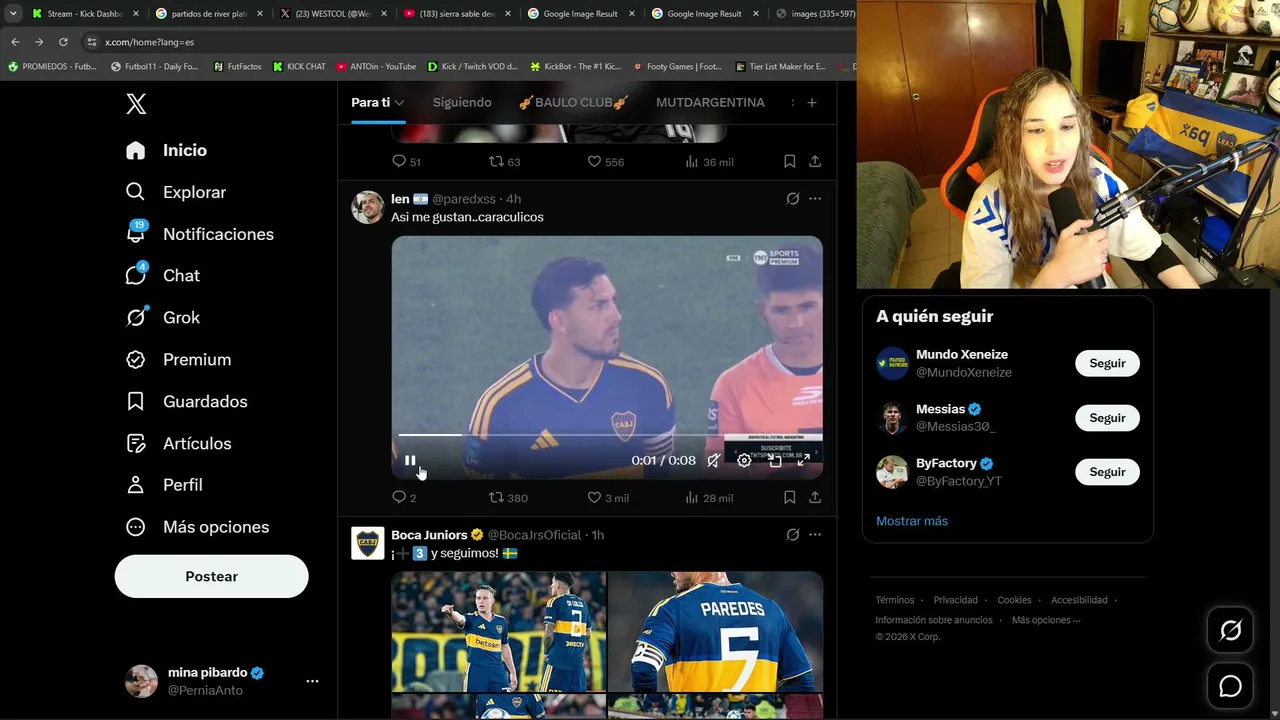This screenshot has height=720, width=1280.
Task: Reload the page in the browser
Action: point(63,42)
